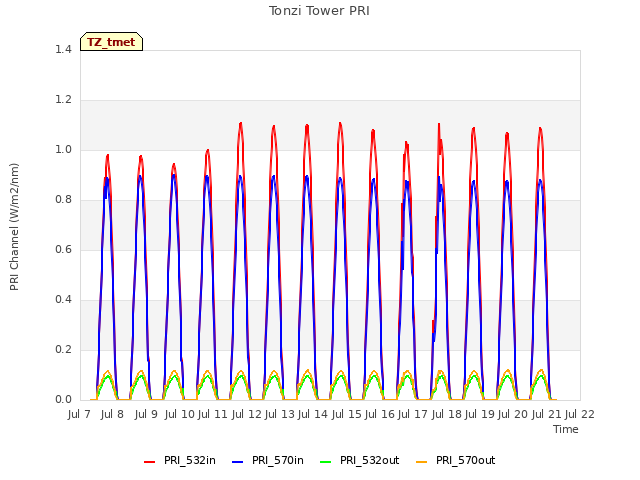Click the red PRI_532in legend swatch
This screenshot has height=480, width=640.
pyautogui.click(x=150, y=462)
